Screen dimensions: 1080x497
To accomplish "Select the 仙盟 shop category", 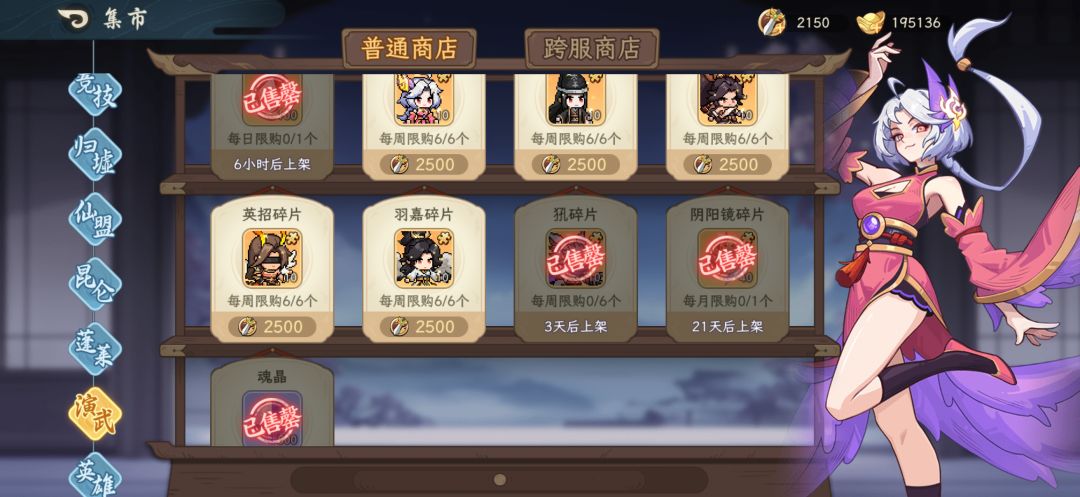I will [x=95, y=219].
